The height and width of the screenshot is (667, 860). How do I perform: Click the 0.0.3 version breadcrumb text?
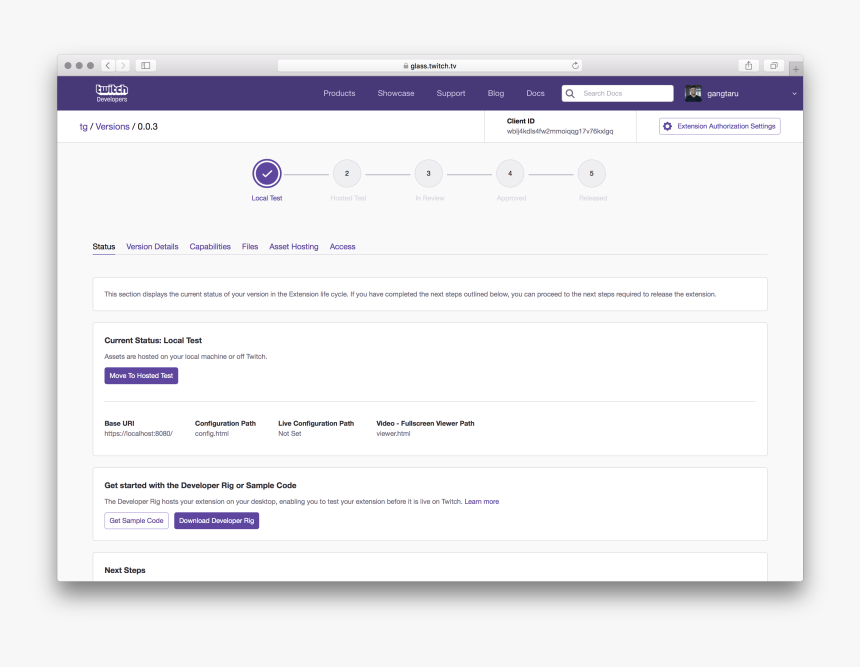[148, 127]
